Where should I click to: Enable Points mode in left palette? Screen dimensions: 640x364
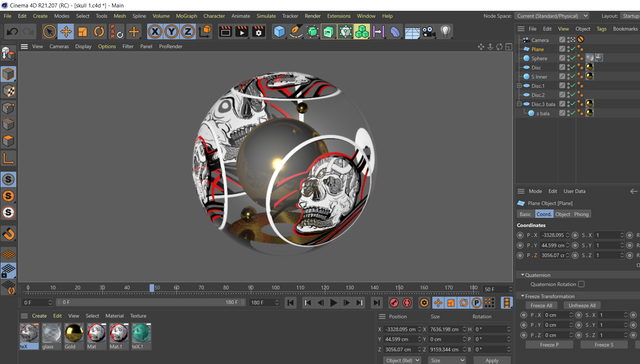pos(8,108)
